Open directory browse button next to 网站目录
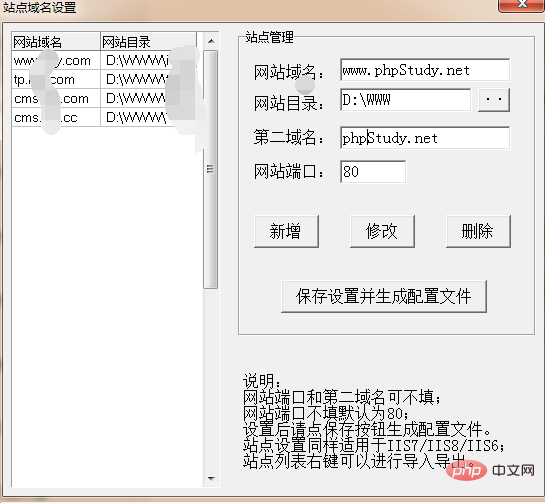This screenshot has width=545, height=503. [494, 100]
